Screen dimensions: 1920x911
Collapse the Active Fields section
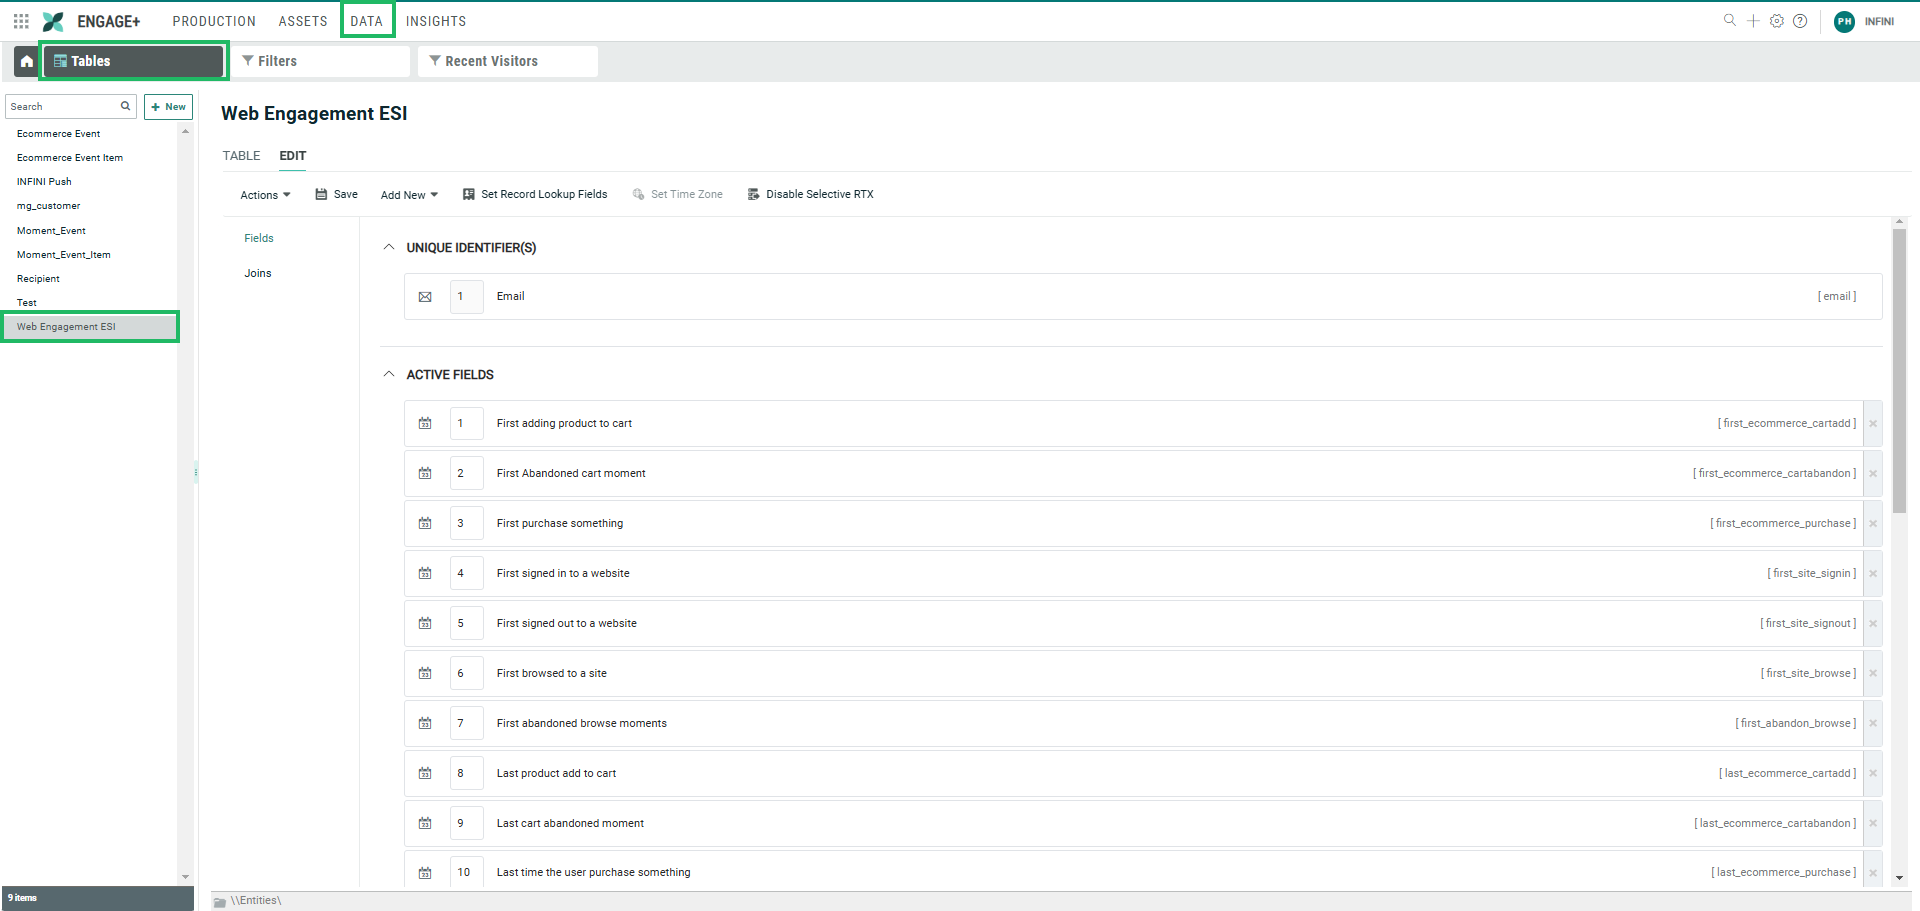pos(389,374)
